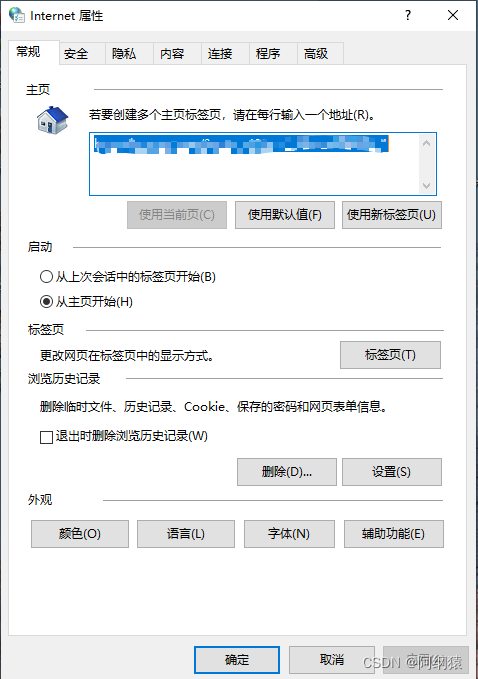
Task: Click the 使用默认值(F) button
Action: click(285, 215)
